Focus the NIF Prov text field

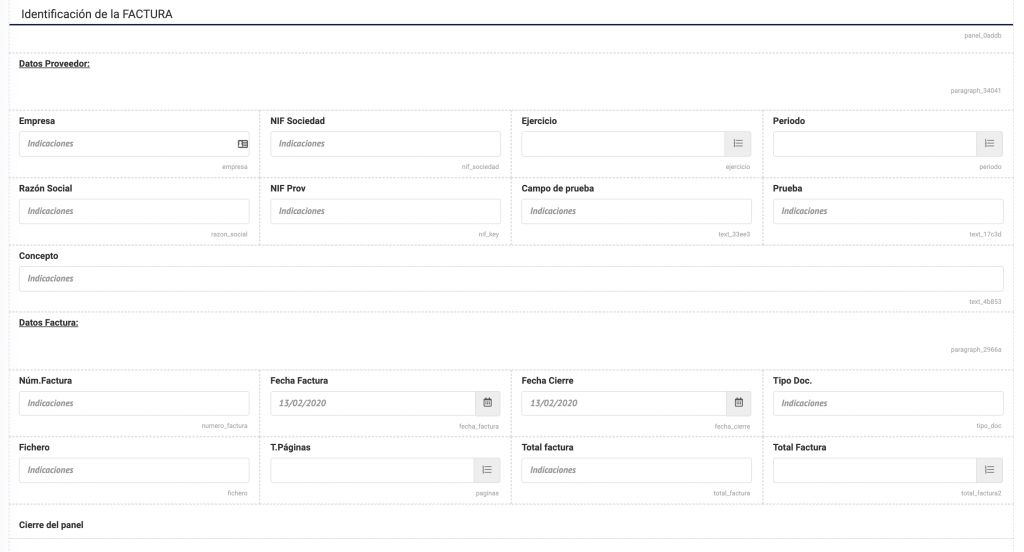(x=385, y=211)
